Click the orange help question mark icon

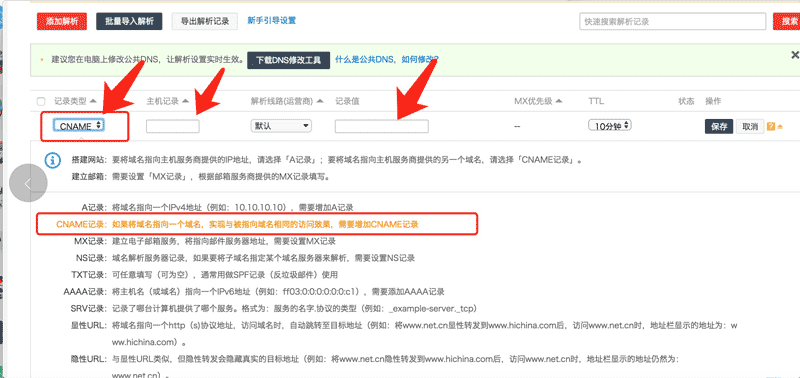(770, 127)
